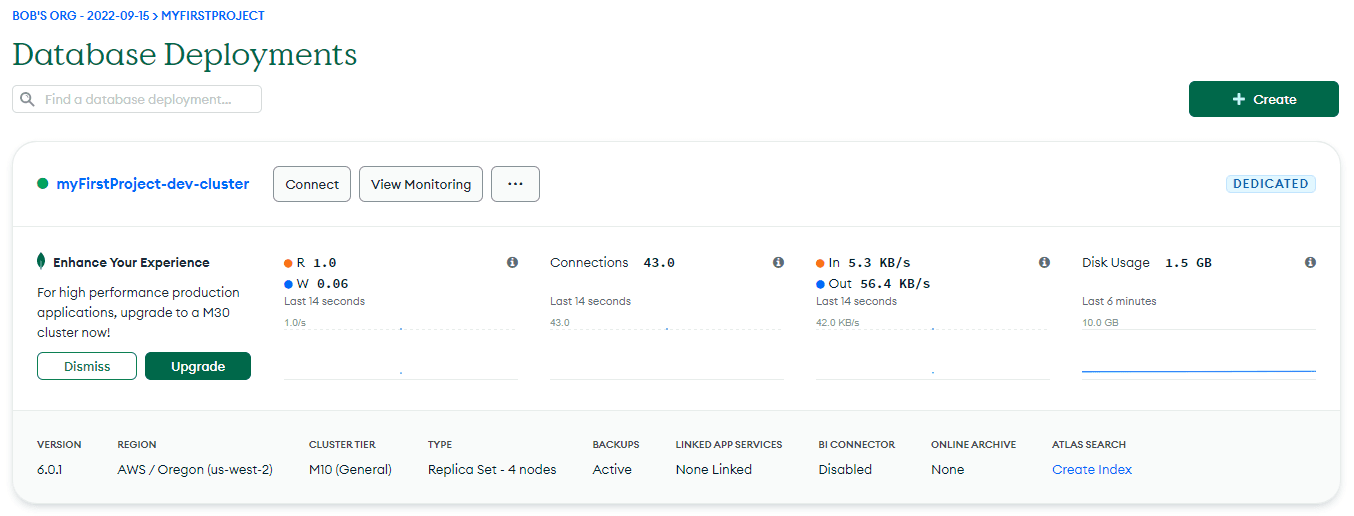
Task: Dismiss the upgrade suggestion
Action: 87,366
